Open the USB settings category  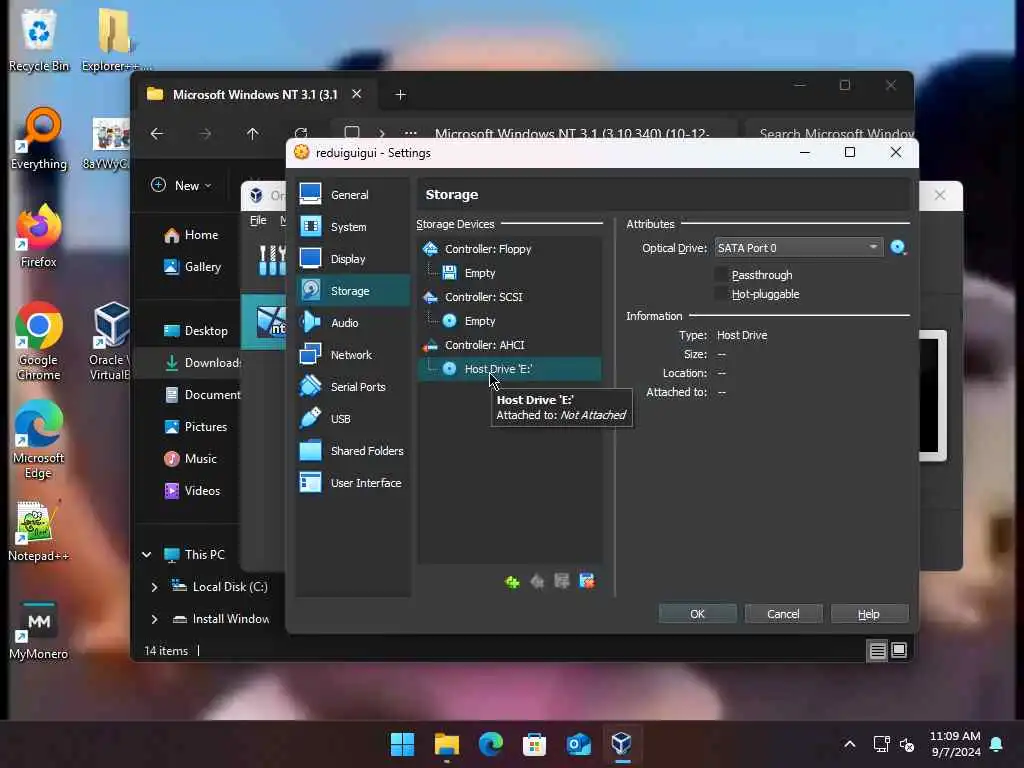pyautogui.click(x=353, y=419)
